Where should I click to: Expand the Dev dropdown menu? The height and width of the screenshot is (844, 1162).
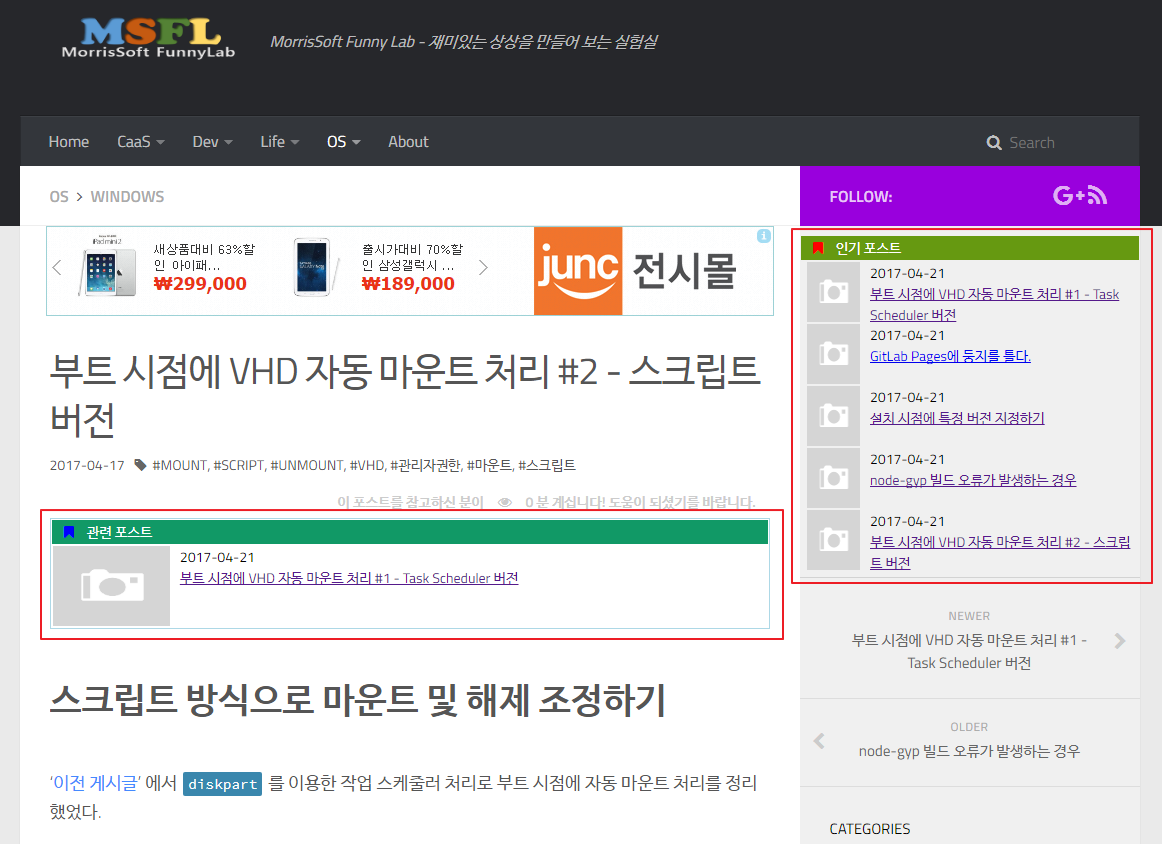click(x=212, y=142)
